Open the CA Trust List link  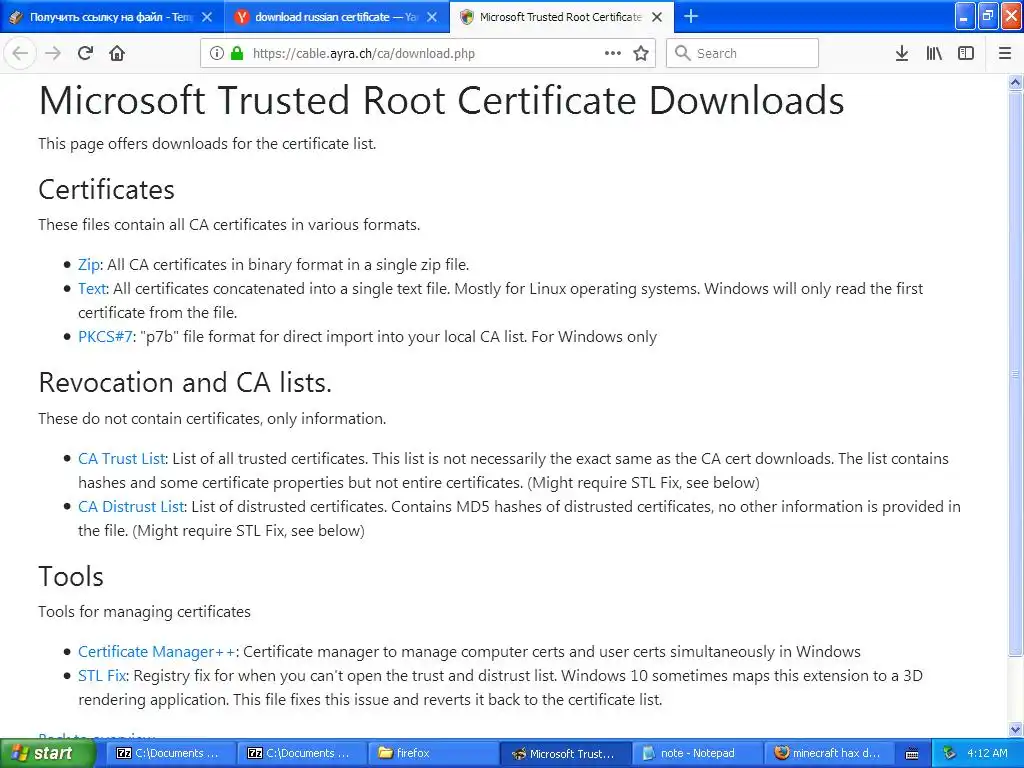(x=122, y=458)
